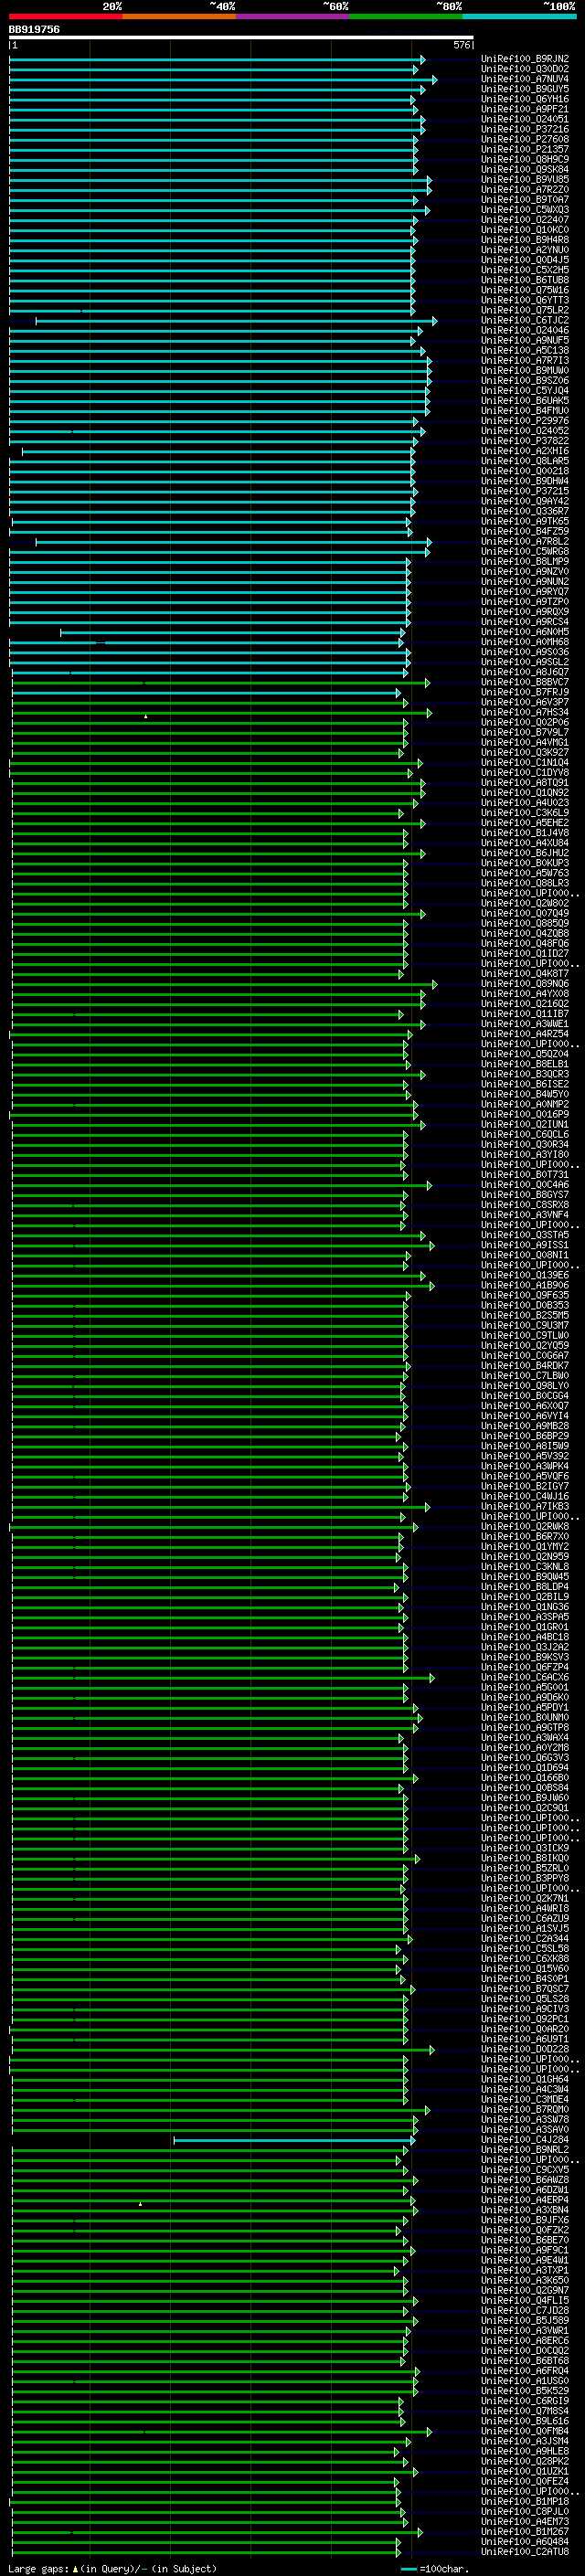Select hit UniRef100_B9GUY5
The width and height of the screenshot is (585, 2576).
tap(525, 89)
